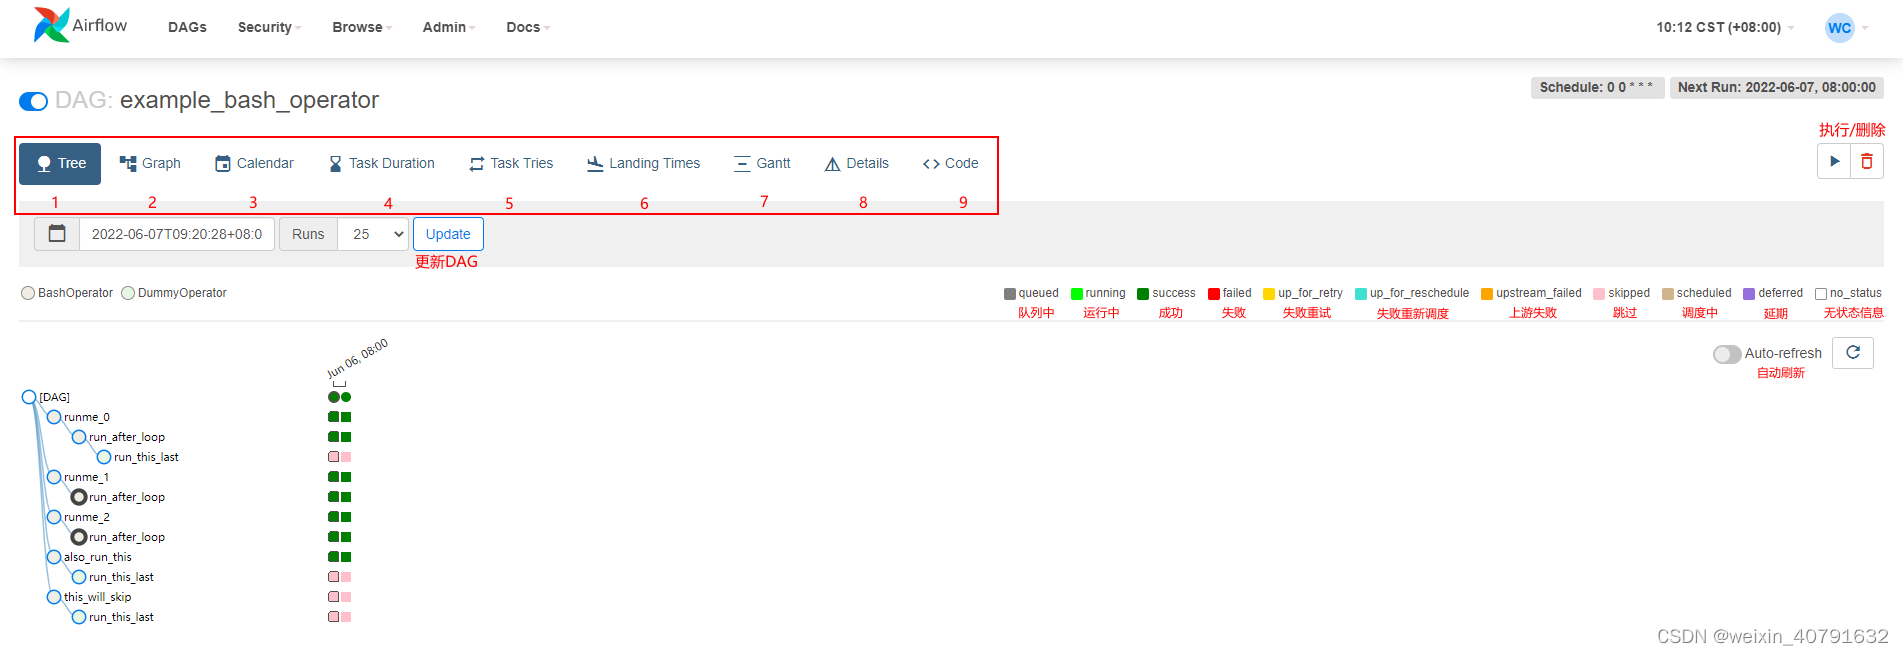Delete the DAG using trash icon
Image resolution: width=1903 pixels, height=655 pixels.
[1867, 161]
